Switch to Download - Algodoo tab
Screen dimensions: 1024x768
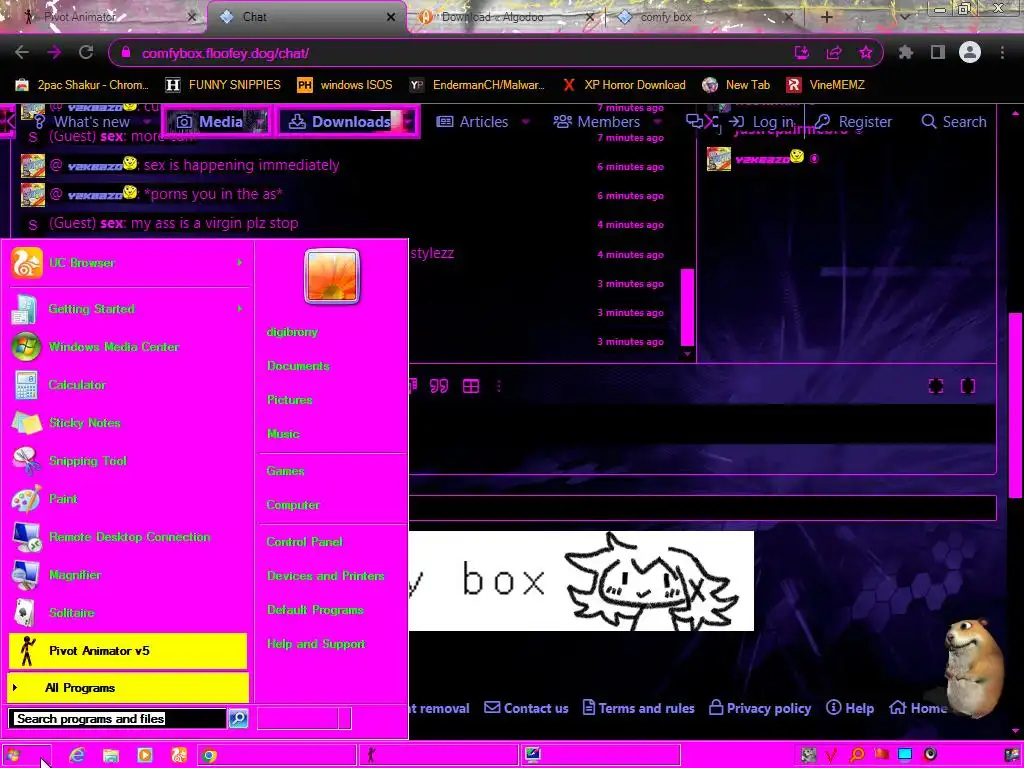[506, 17]
